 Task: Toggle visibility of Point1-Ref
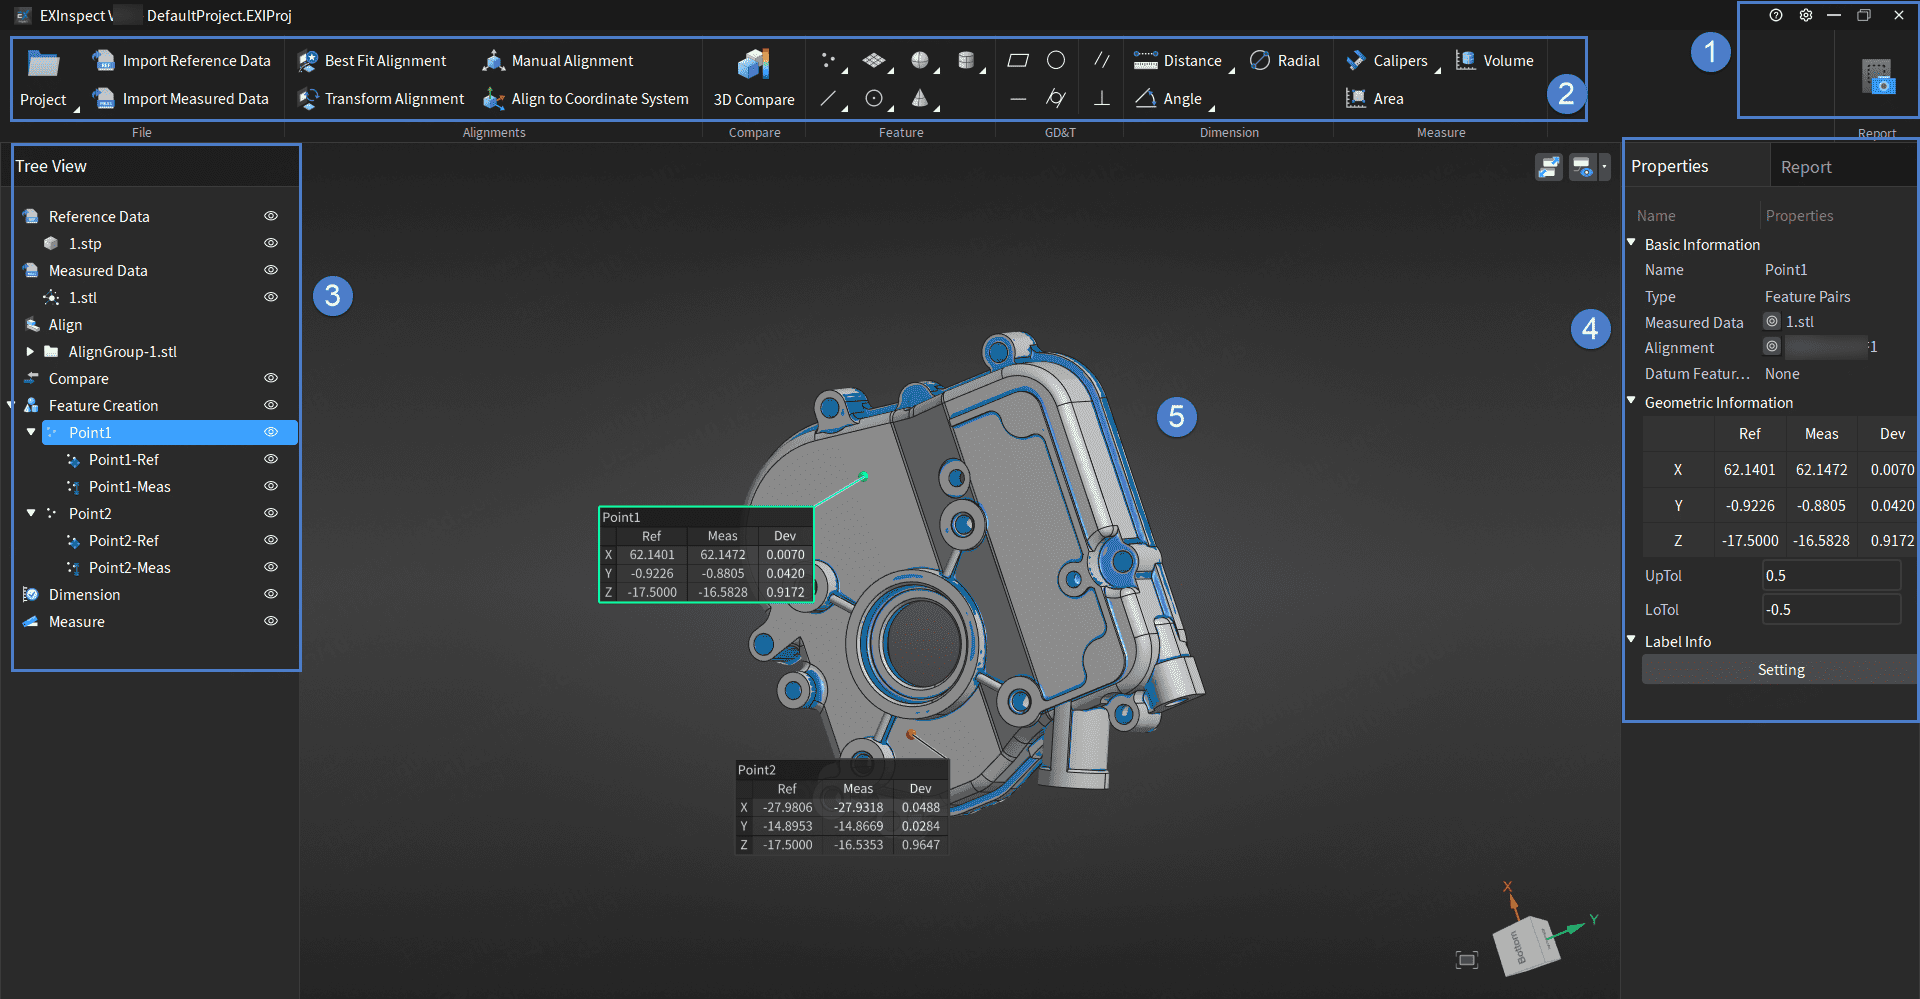[x=271, y=459]
